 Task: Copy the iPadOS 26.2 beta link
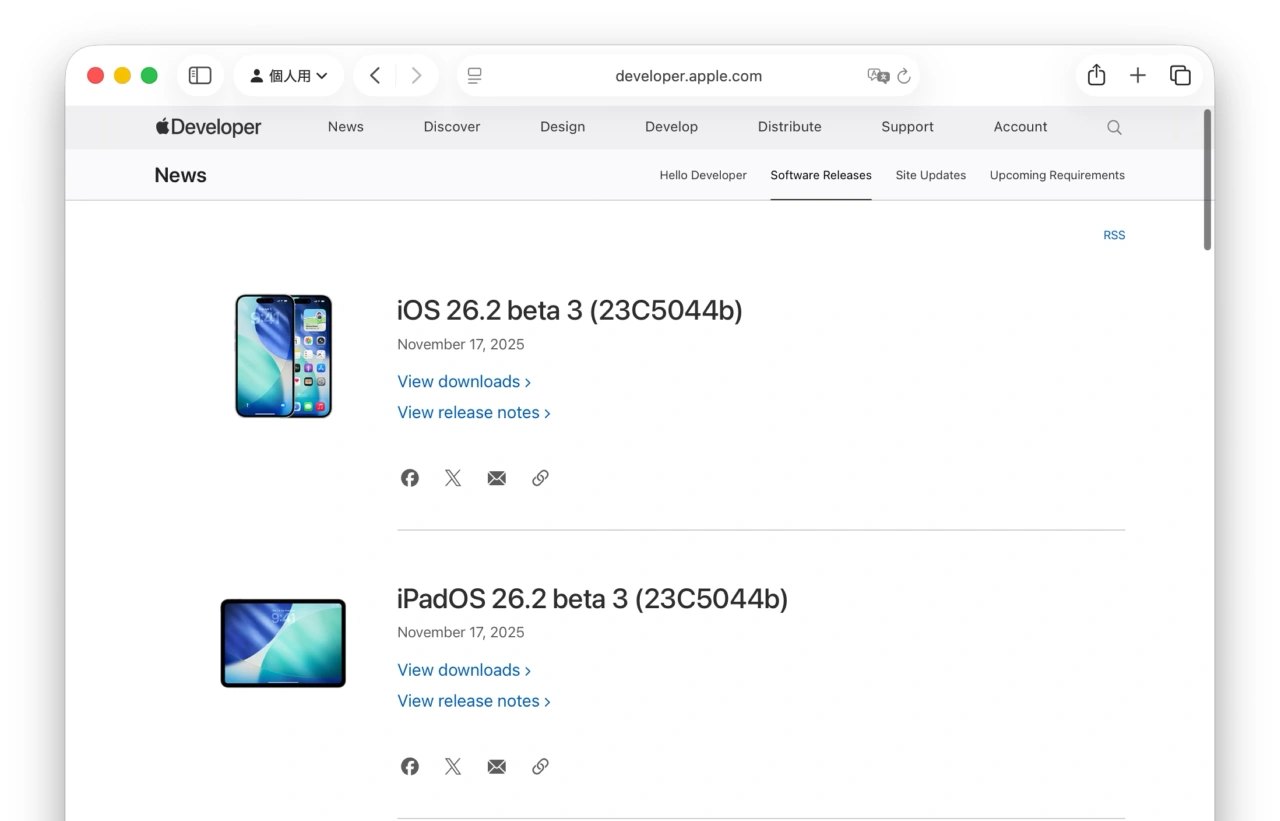coord(540,766)
